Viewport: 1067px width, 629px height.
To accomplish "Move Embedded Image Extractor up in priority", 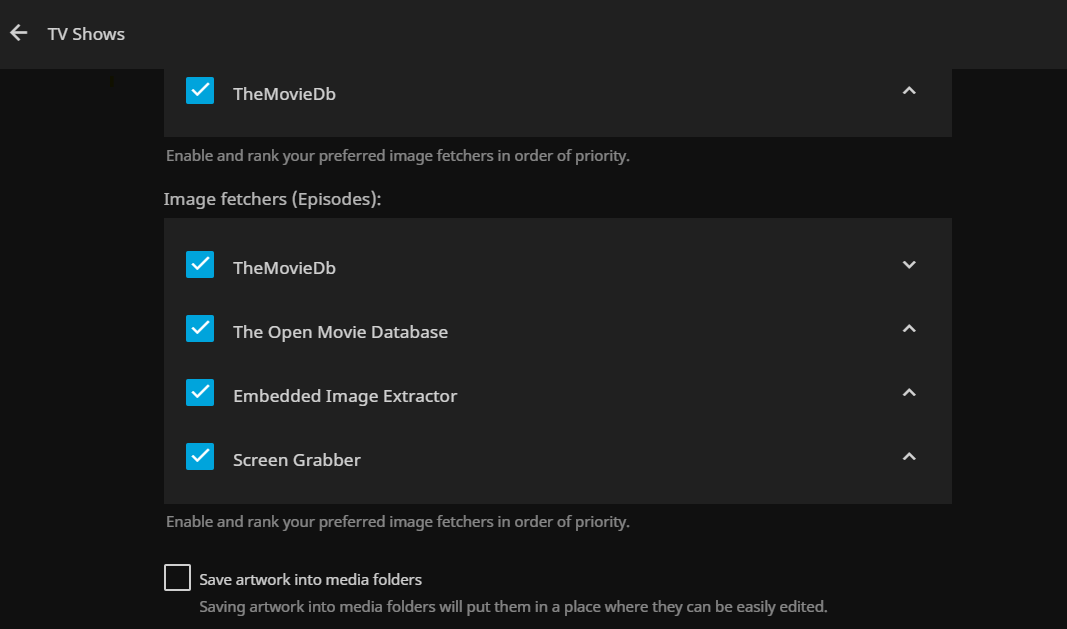I will (x=909, y=393).
